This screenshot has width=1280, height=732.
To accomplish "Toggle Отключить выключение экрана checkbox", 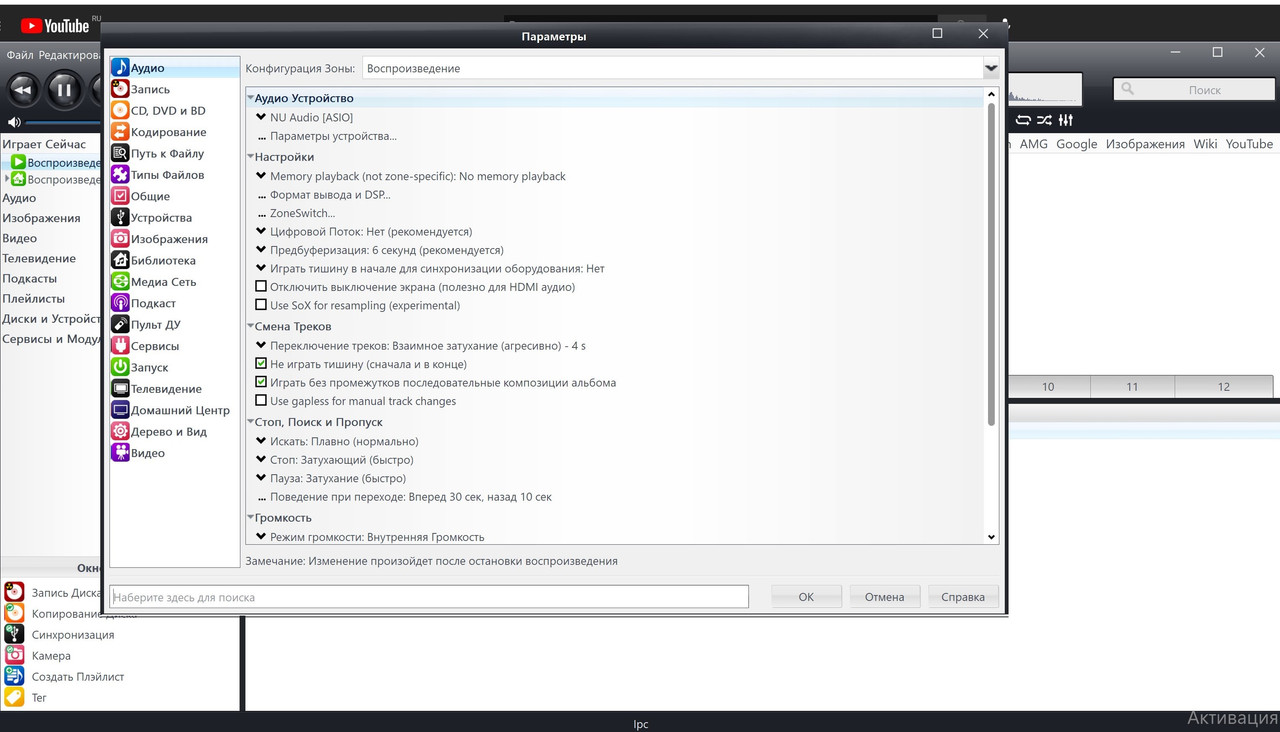I will coord(261,287).
